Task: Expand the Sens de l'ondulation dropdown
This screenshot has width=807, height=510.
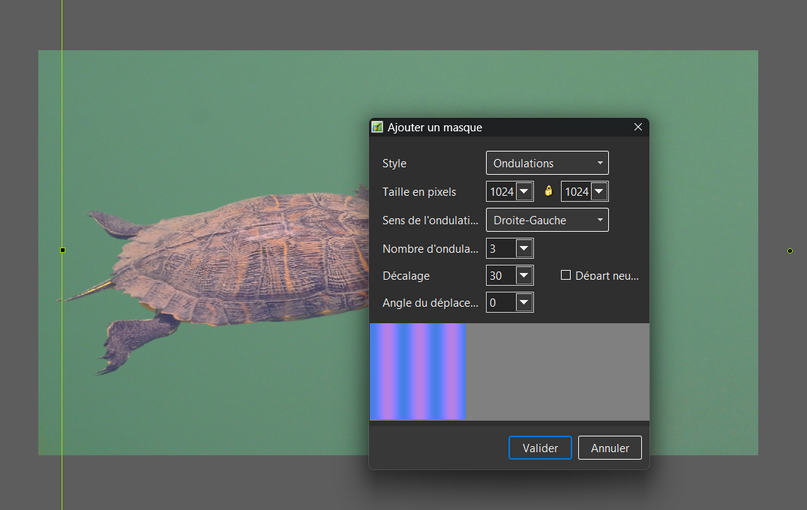Action: [x=547, y=220]
